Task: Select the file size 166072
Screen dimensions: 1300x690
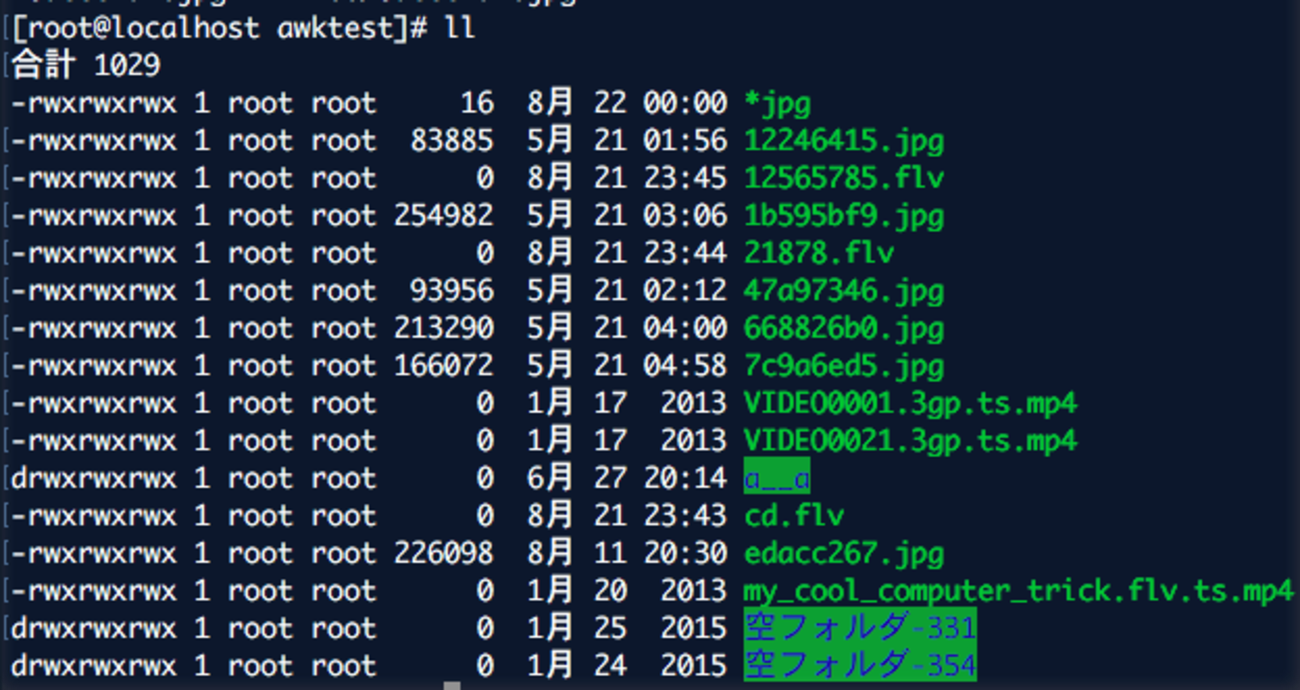Action: pyautogui.click(x=444, y=366)
